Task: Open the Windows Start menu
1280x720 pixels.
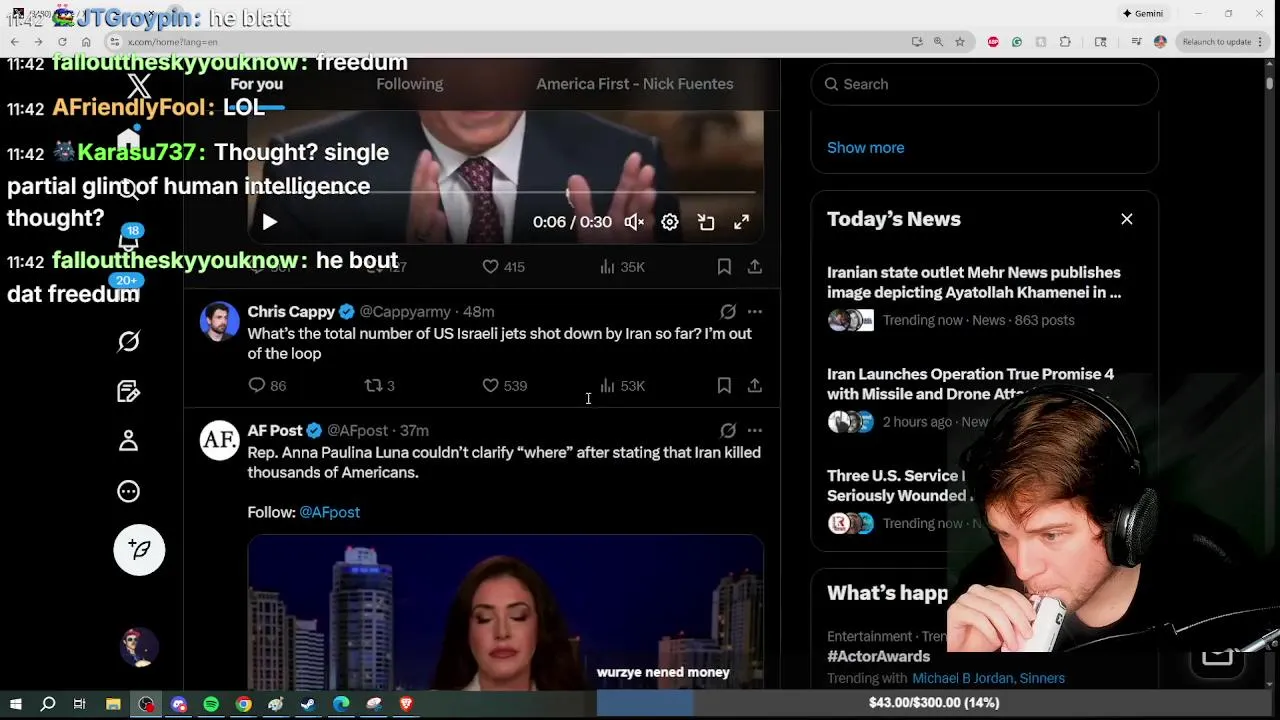Action: tap(15, 704)
